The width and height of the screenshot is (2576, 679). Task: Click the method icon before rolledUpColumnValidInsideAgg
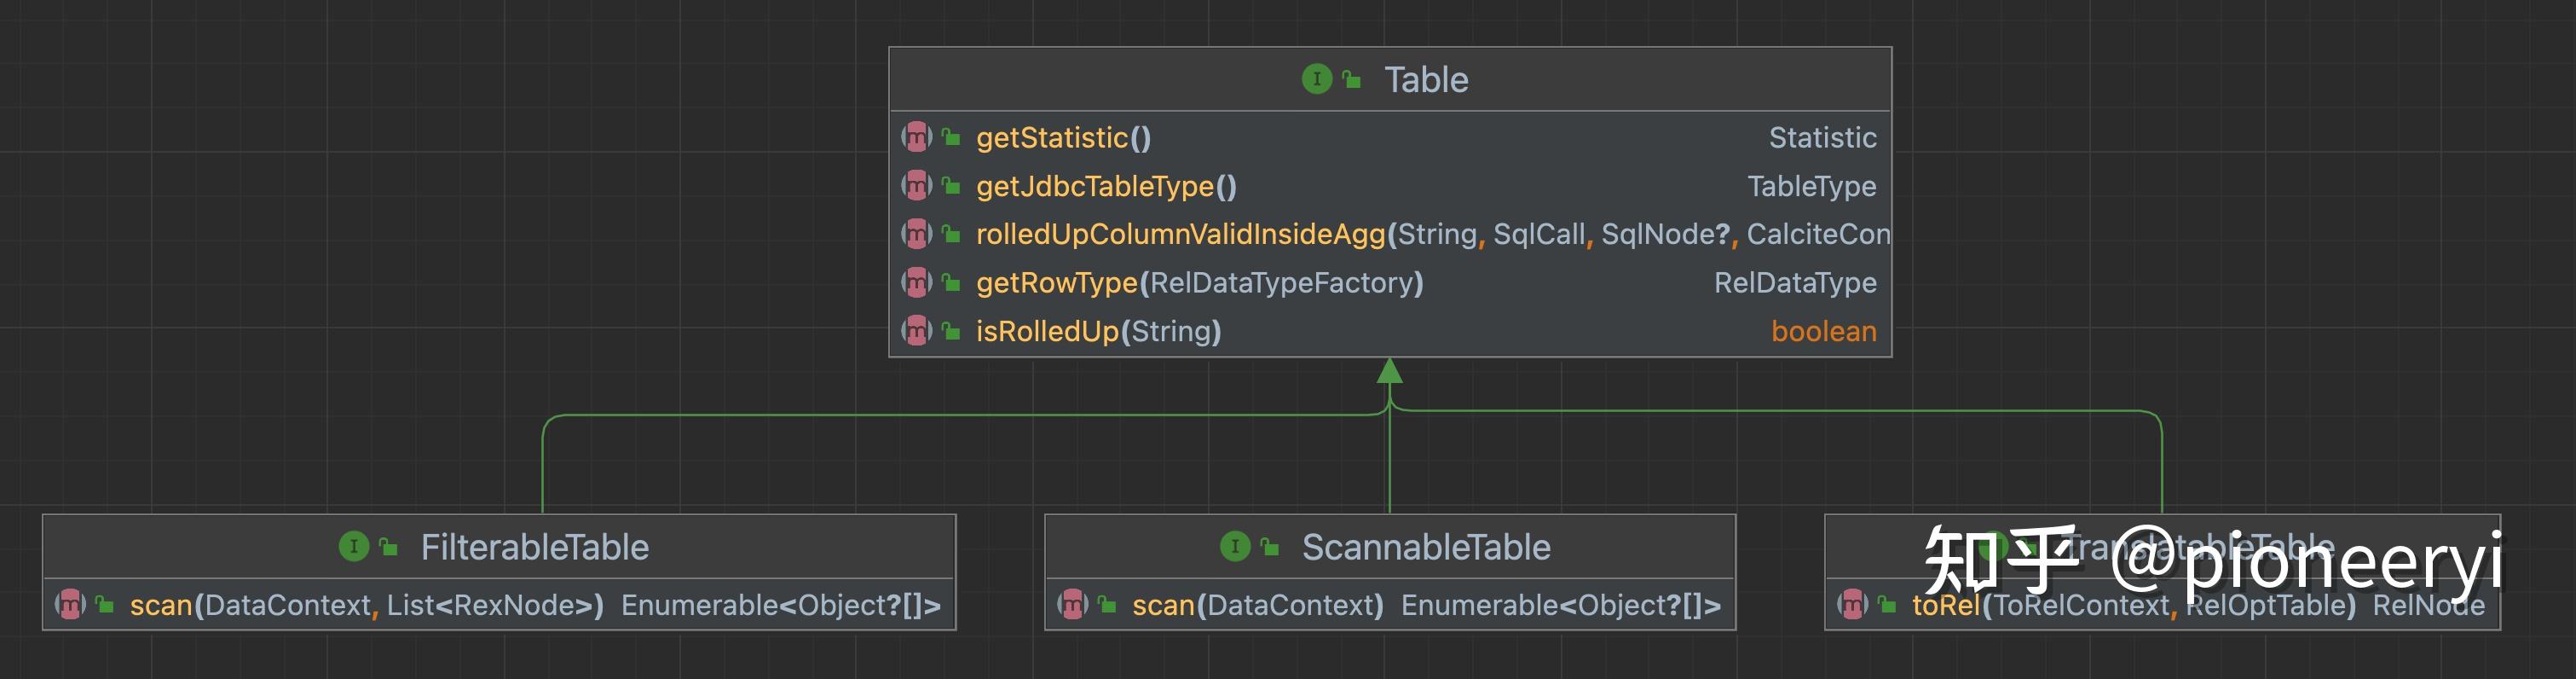click(916, 234)
